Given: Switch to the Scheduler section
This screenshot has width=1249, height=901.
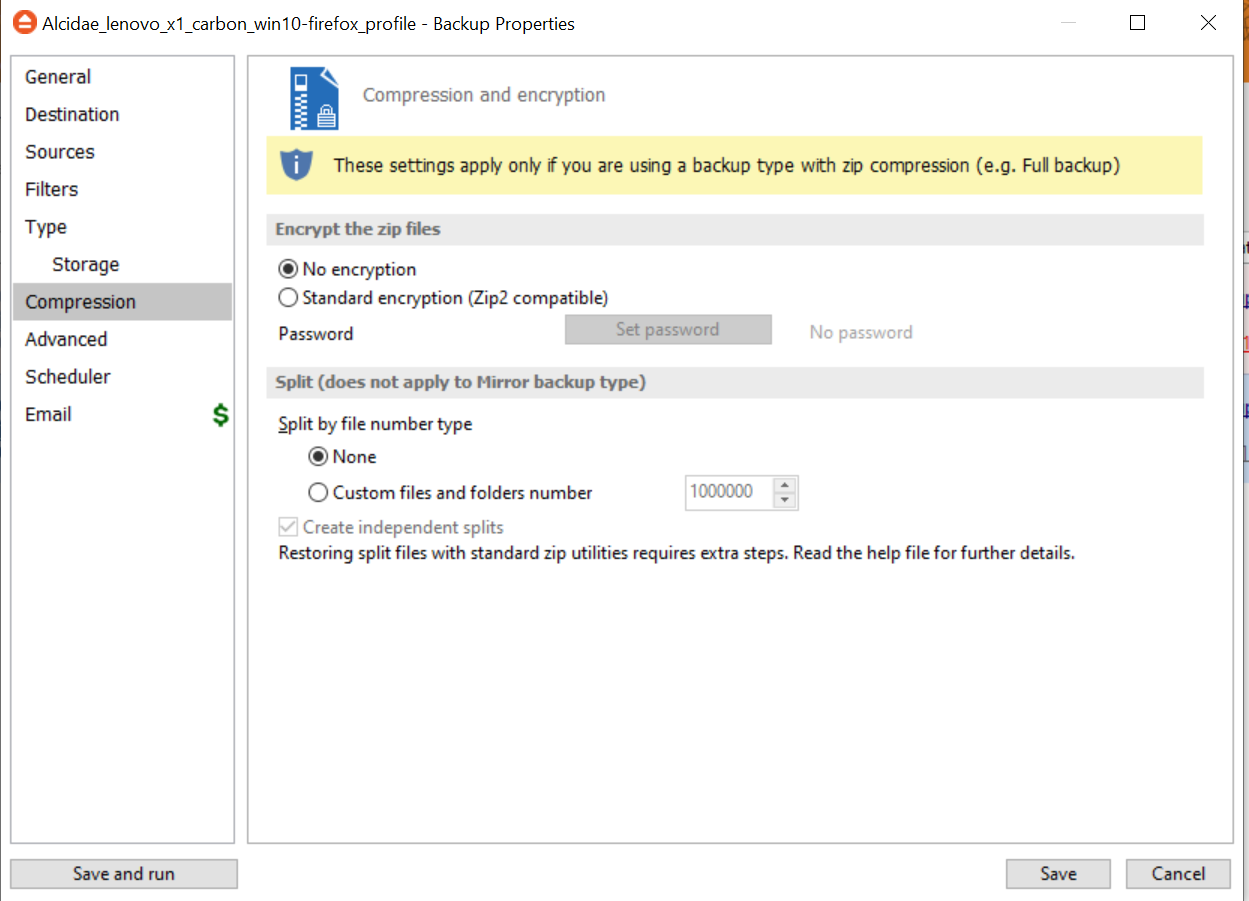Looking at the screenshot, I should coord(68,377).
